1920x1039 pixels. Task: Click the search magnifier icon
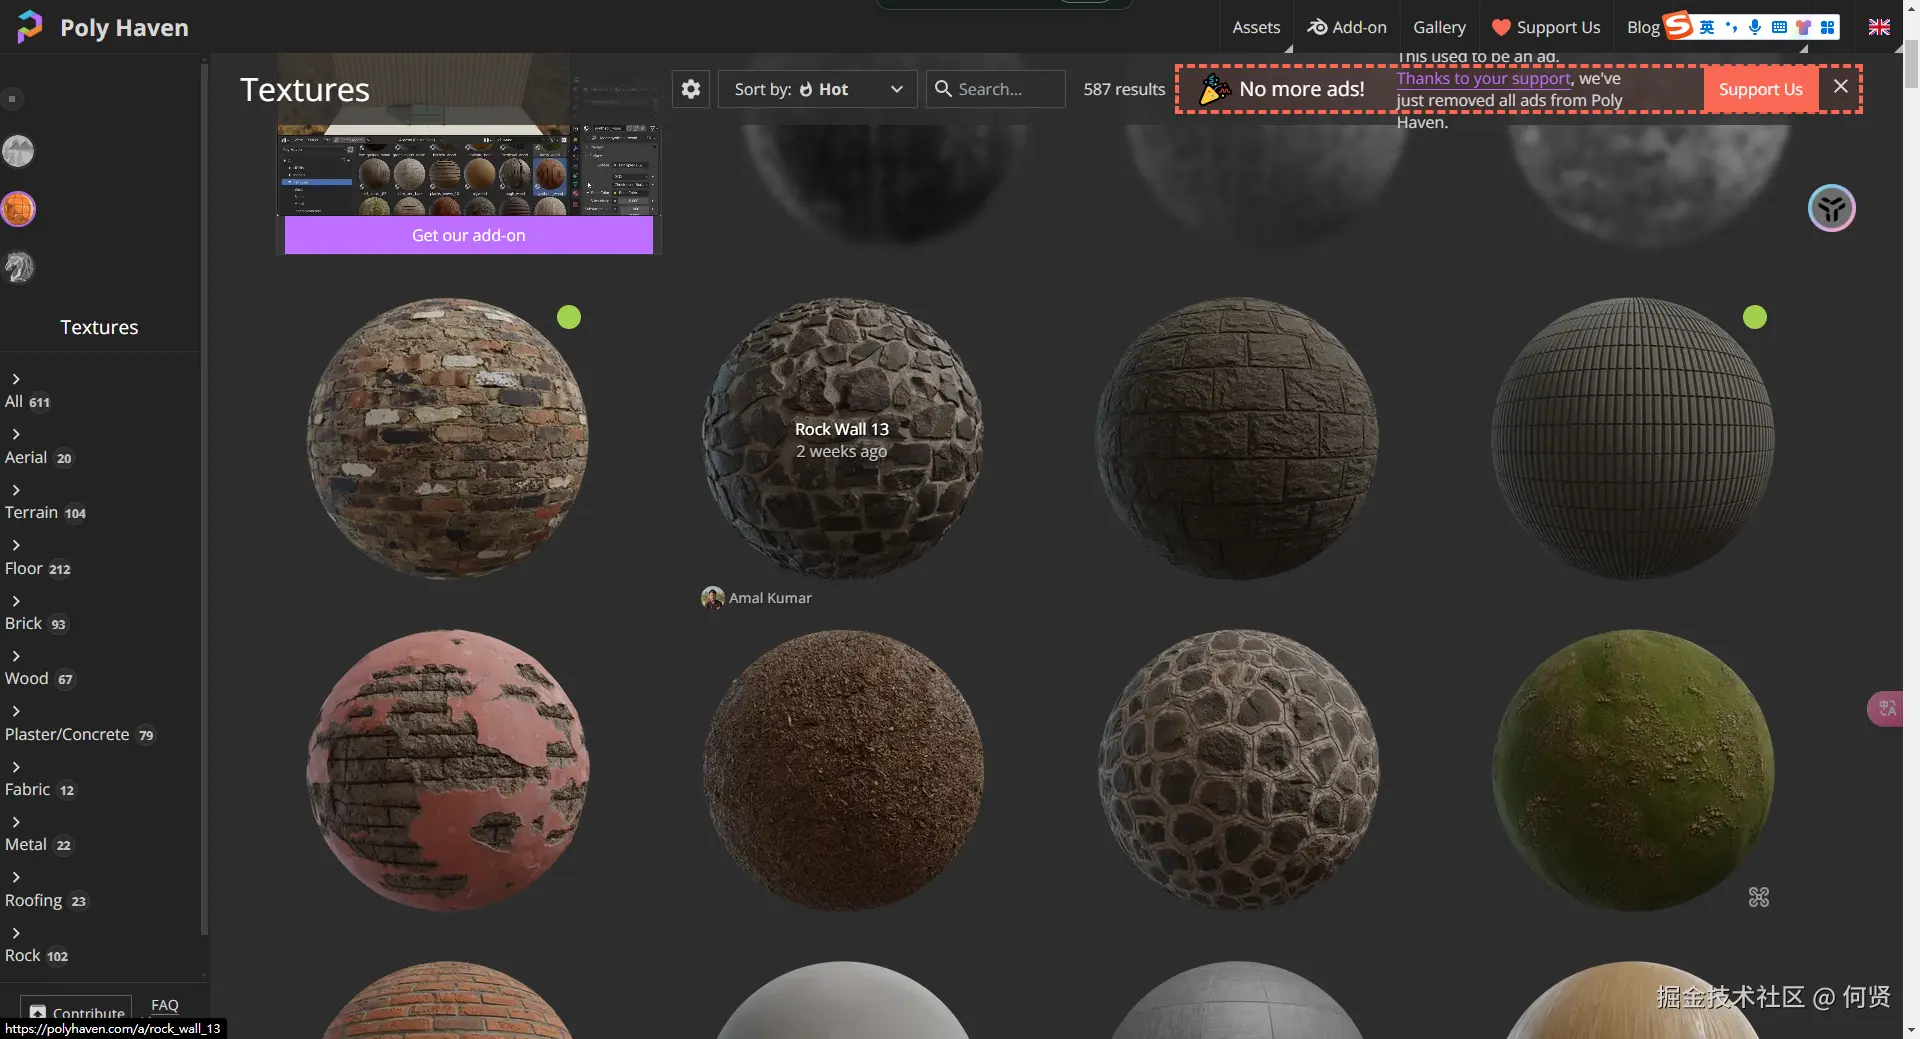[x=944, y=89]
